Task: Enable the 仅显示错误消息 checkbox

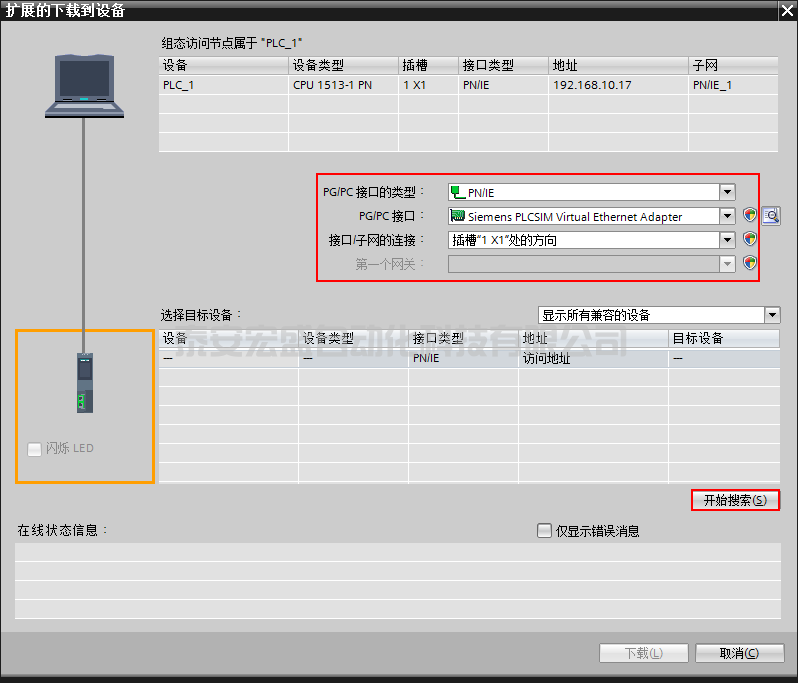Action: (x=545, y=531)
